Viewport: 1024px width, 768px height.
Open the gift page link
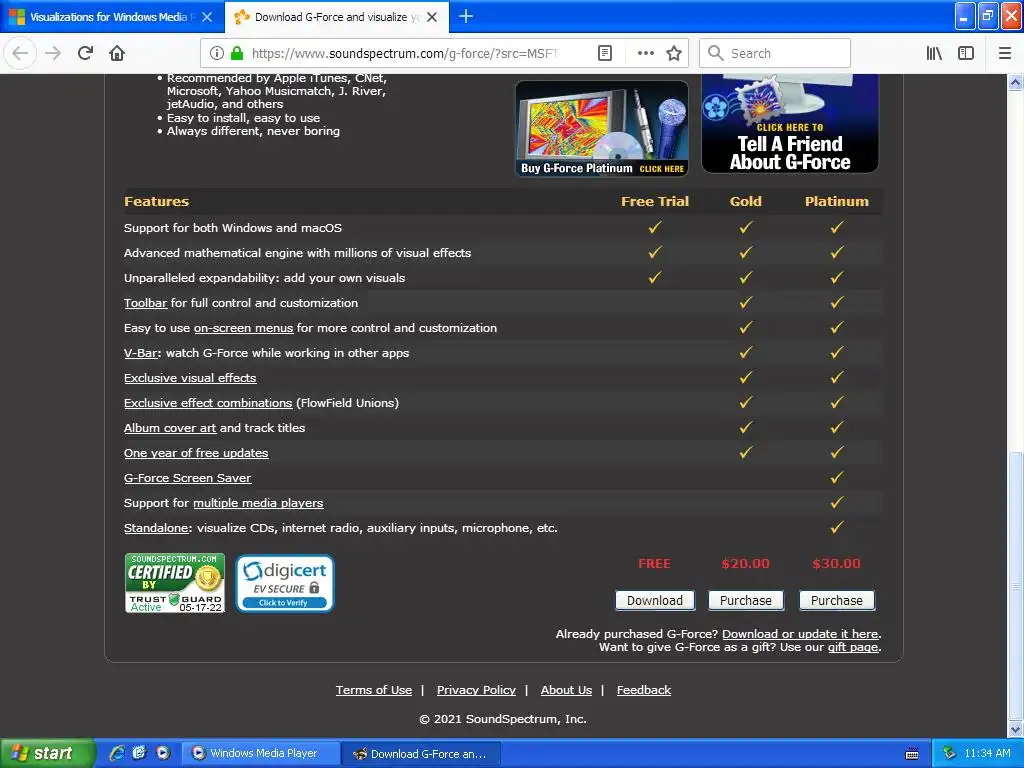pos(853,647)
